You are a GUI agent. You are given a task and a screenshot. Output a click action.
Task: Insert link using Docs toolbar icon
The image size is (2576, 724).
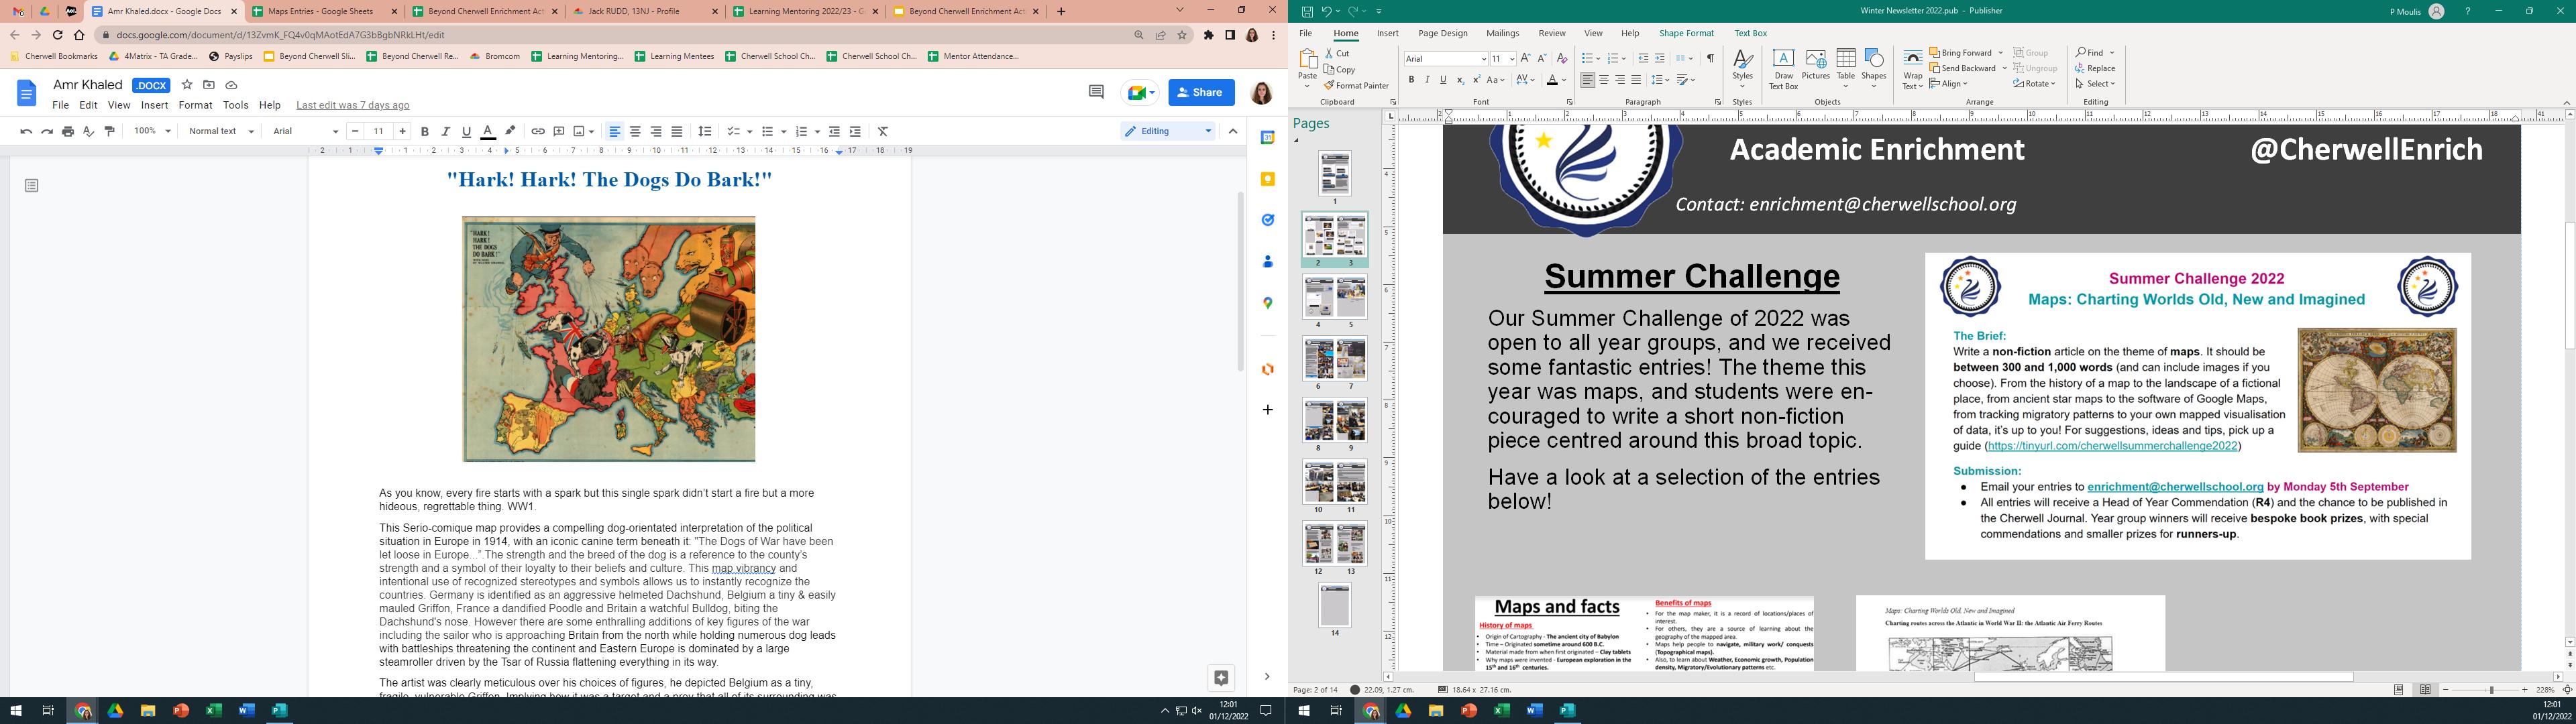click(538, 131)
